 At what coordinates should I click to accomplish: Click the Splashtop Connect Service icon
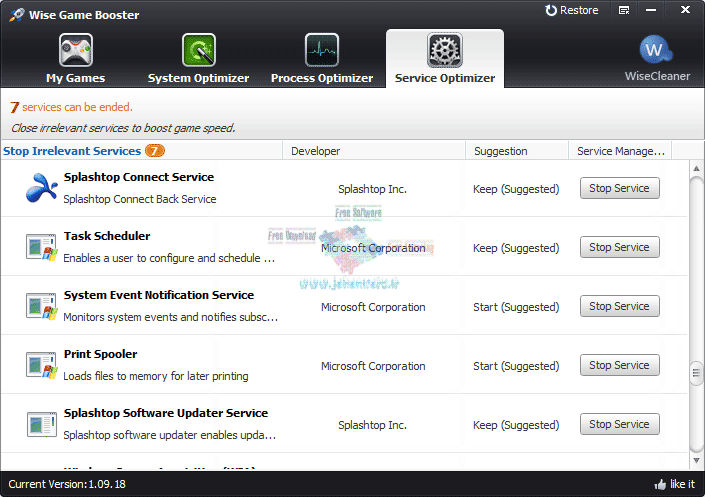click(41, 188)
